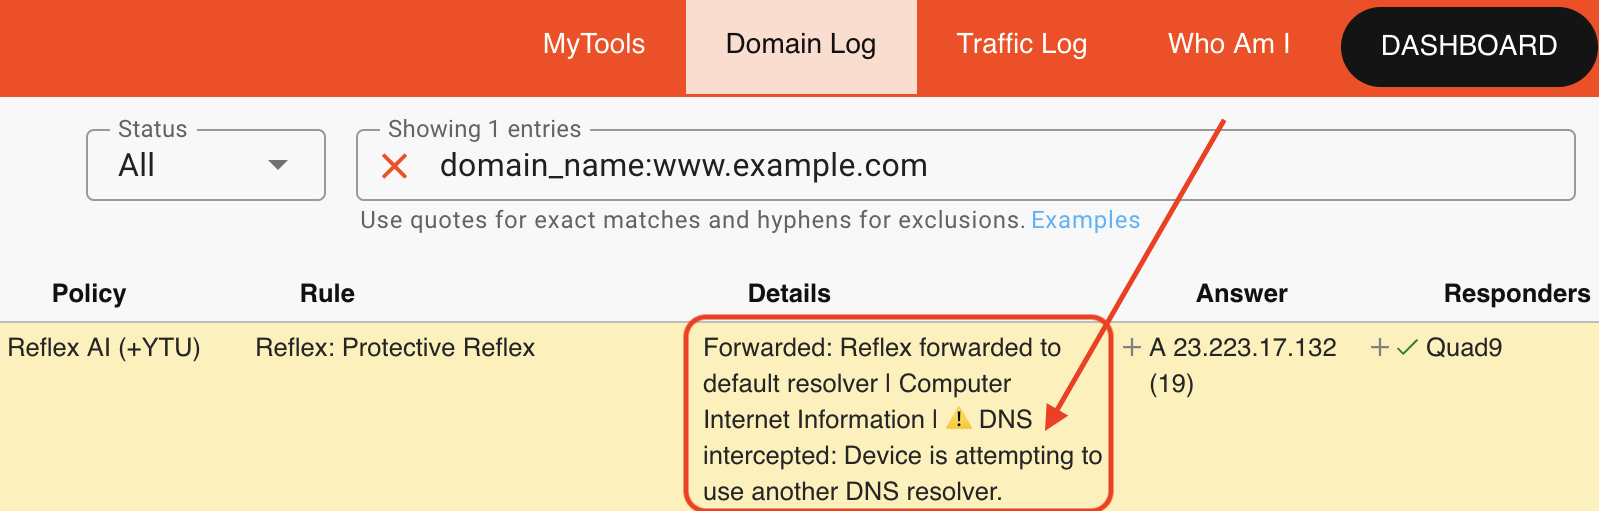
Task: Click the Responders column header
Action: (x=1516, y=294)
